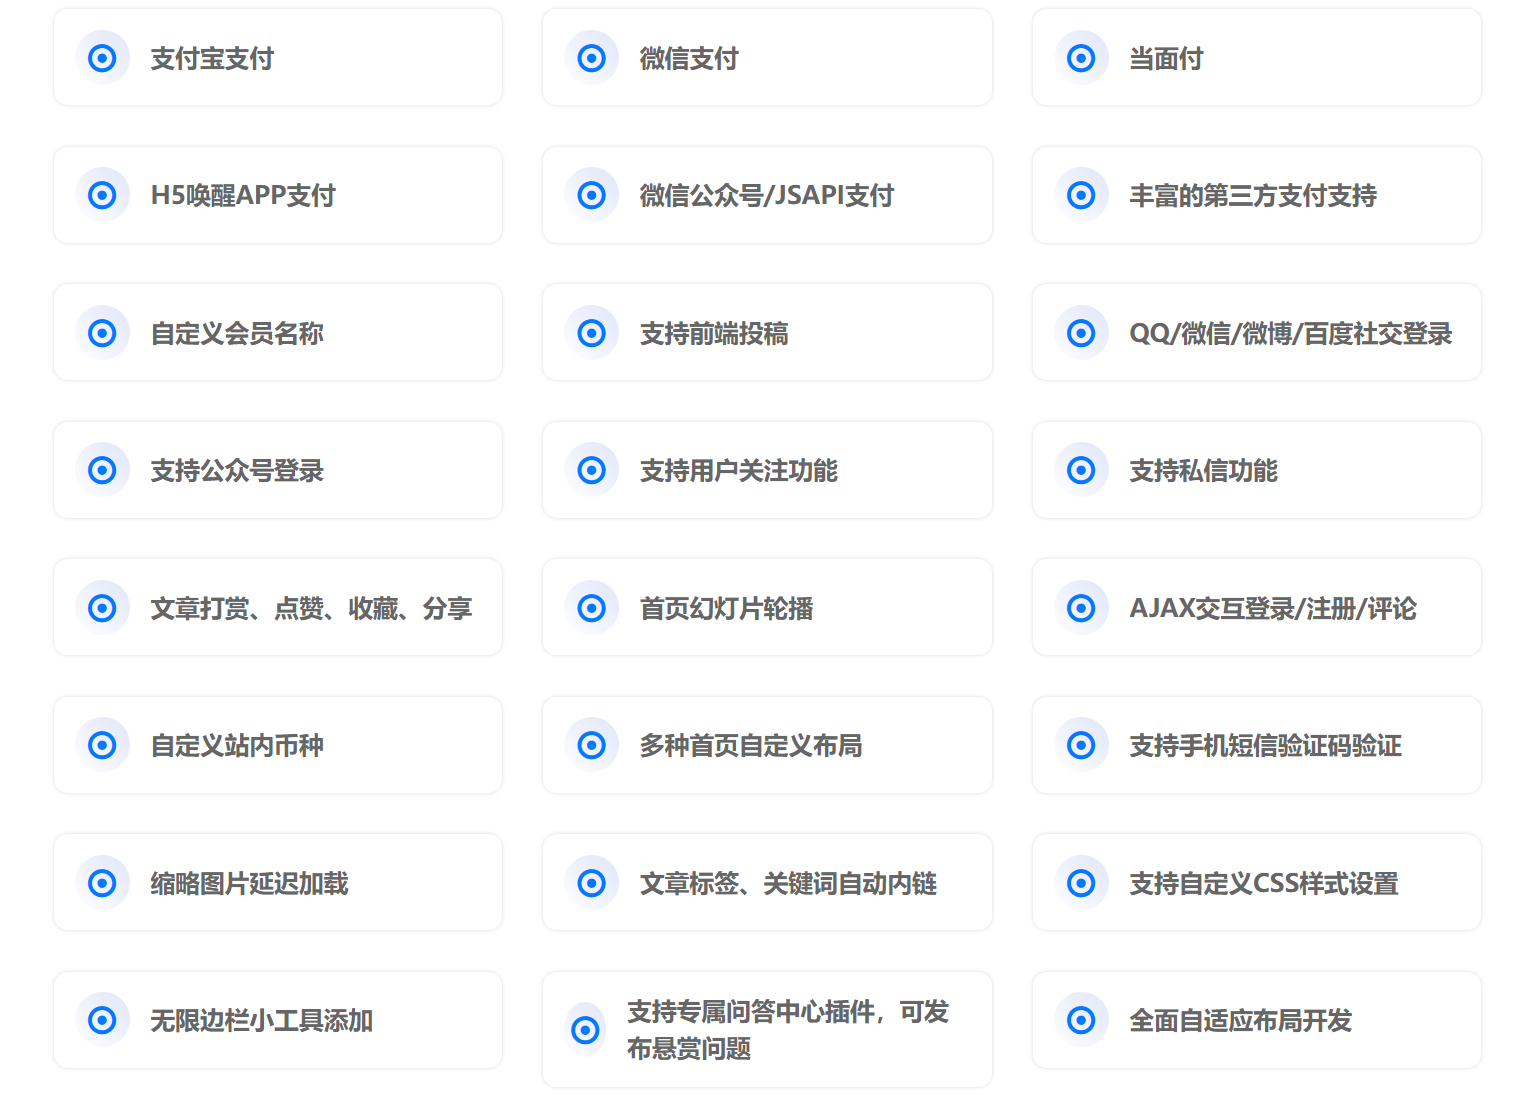Viewport: 1536px width, 1113px height.
Task: Click the circle icon next to 微信支付
Action: coord(592,58)
